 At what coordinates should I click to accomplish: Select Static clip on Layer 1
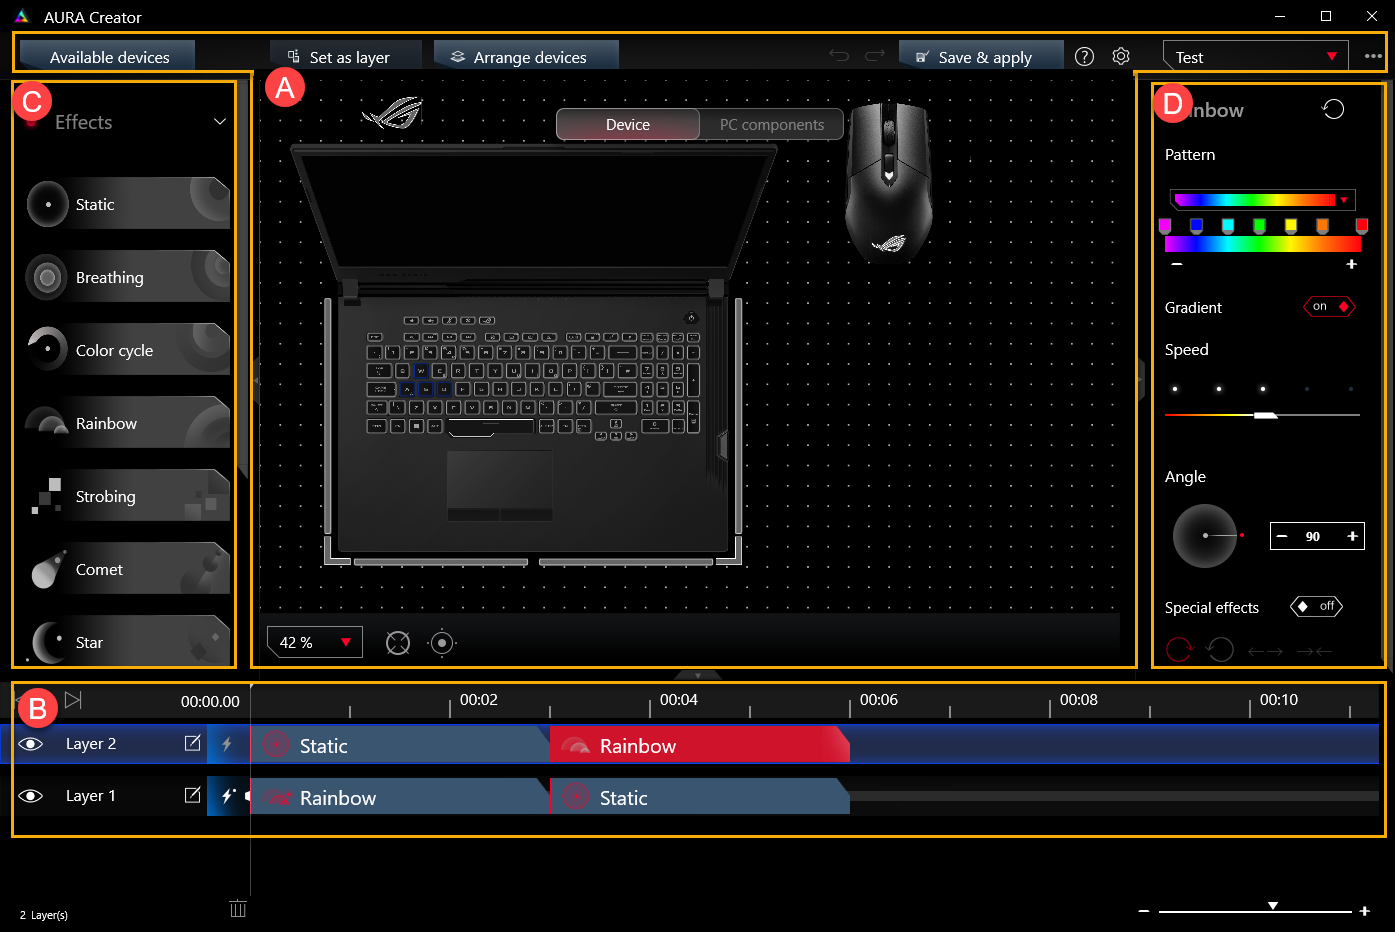click(699, 797)
